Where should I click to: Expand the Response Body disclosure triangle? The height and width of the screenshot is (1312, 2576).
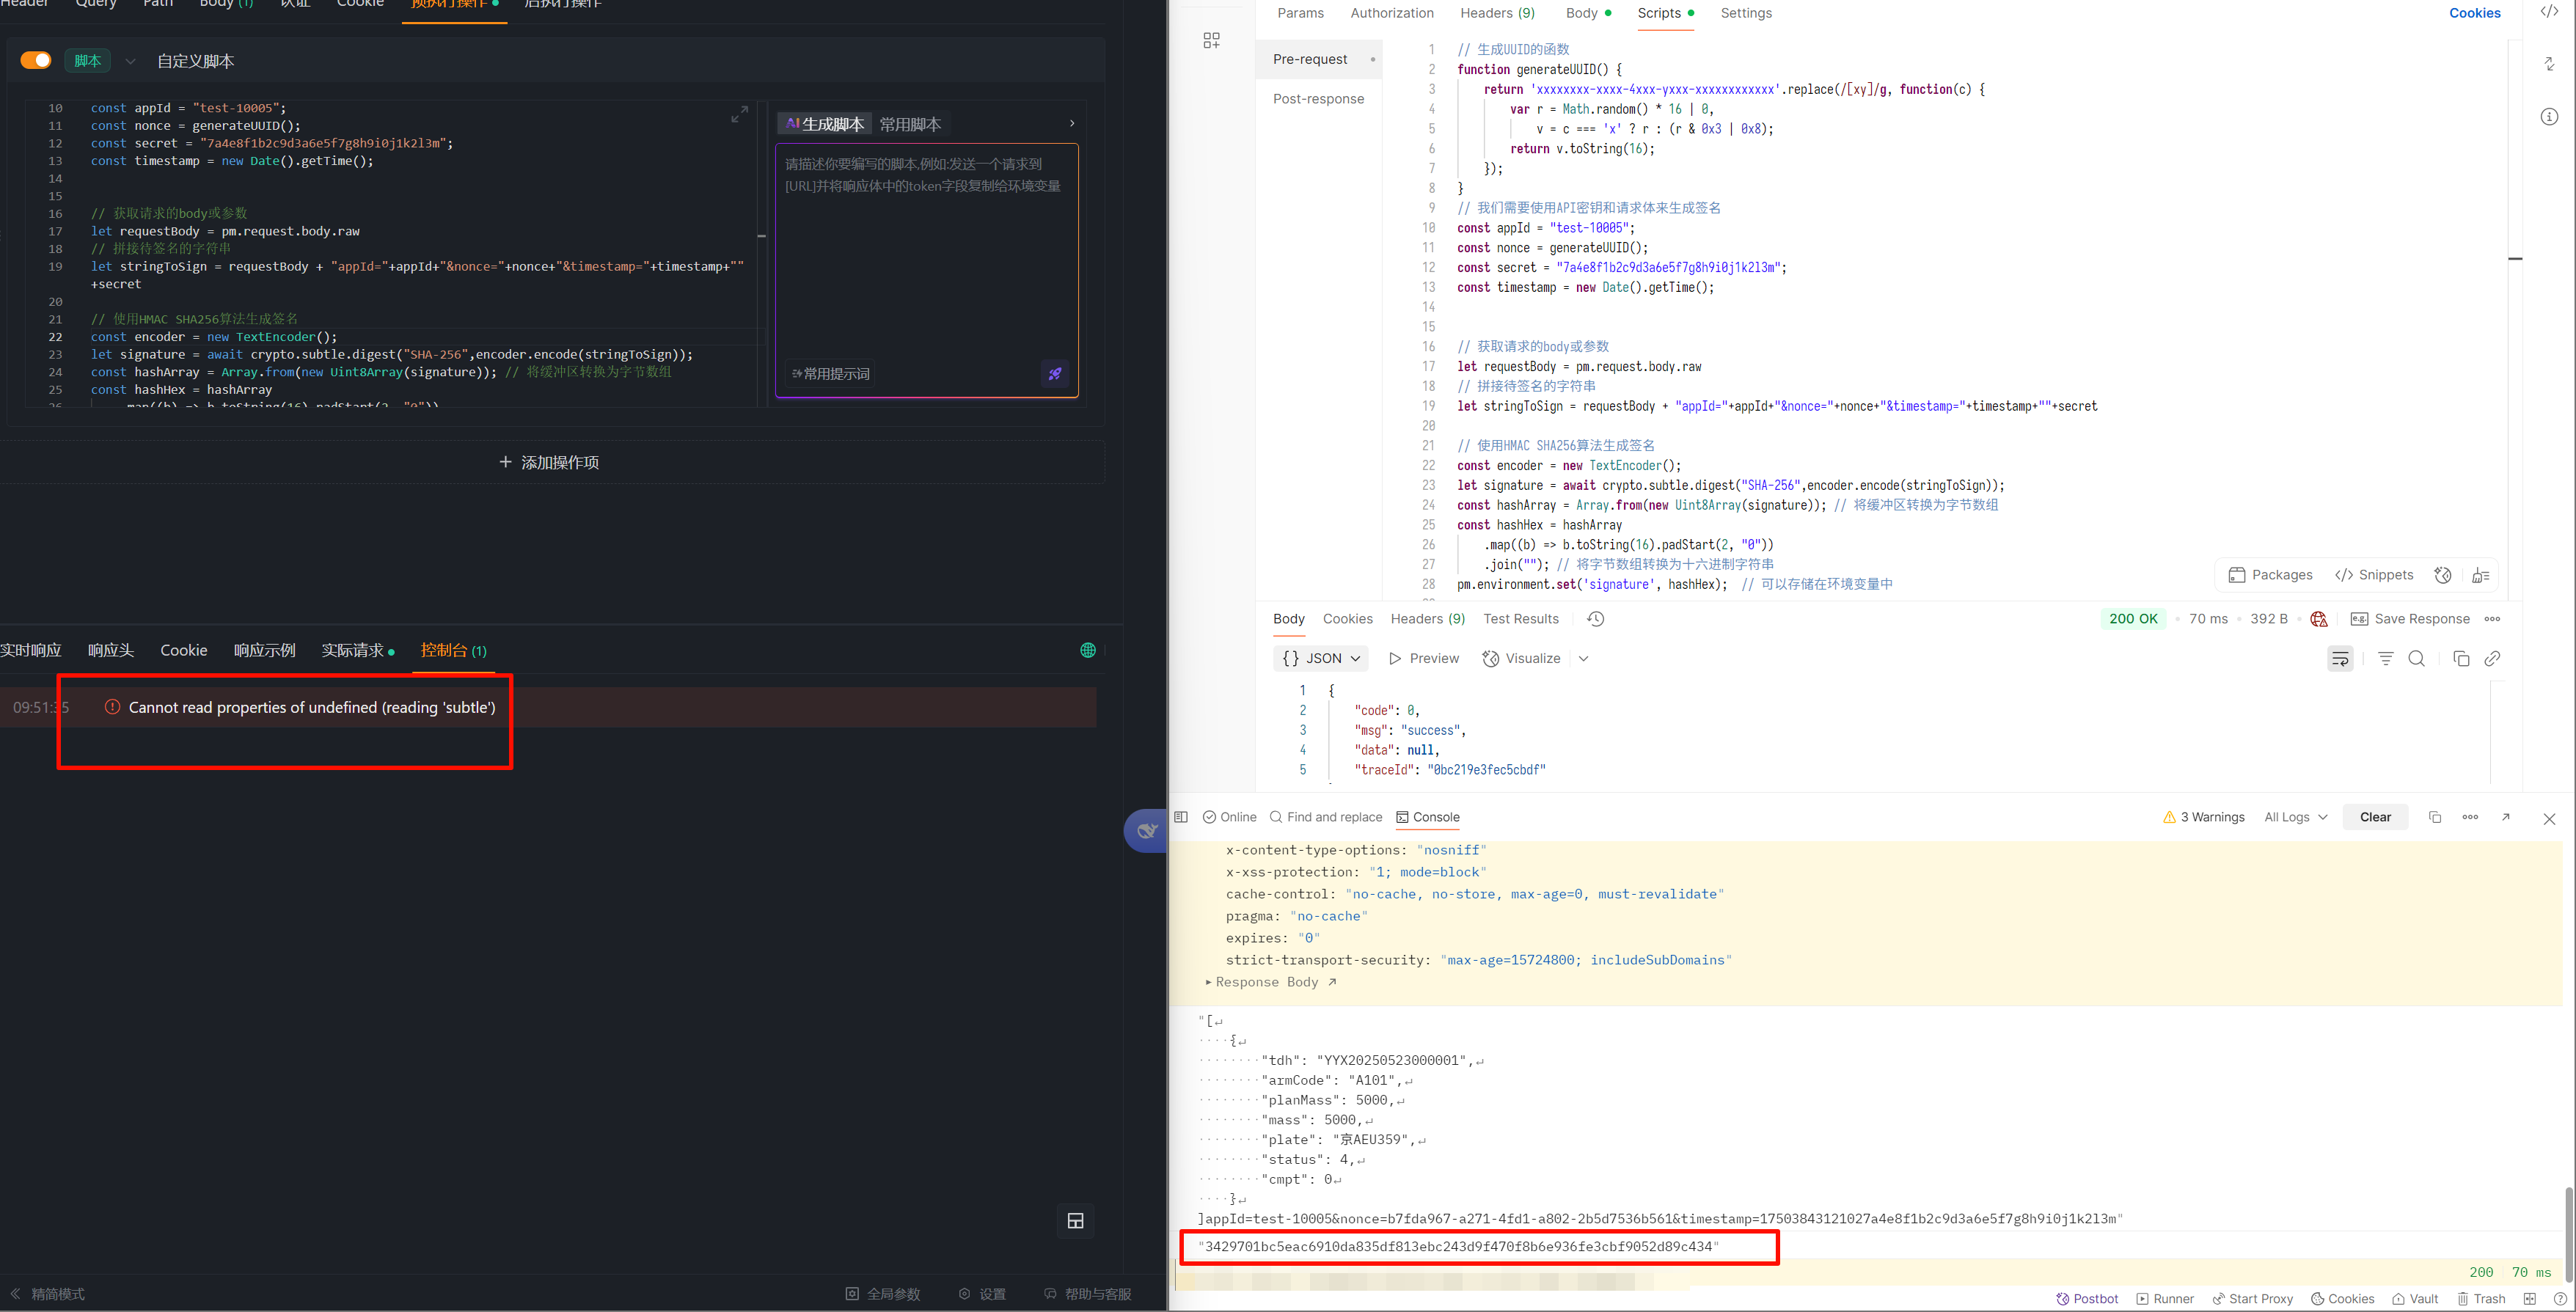point(1209,982)
